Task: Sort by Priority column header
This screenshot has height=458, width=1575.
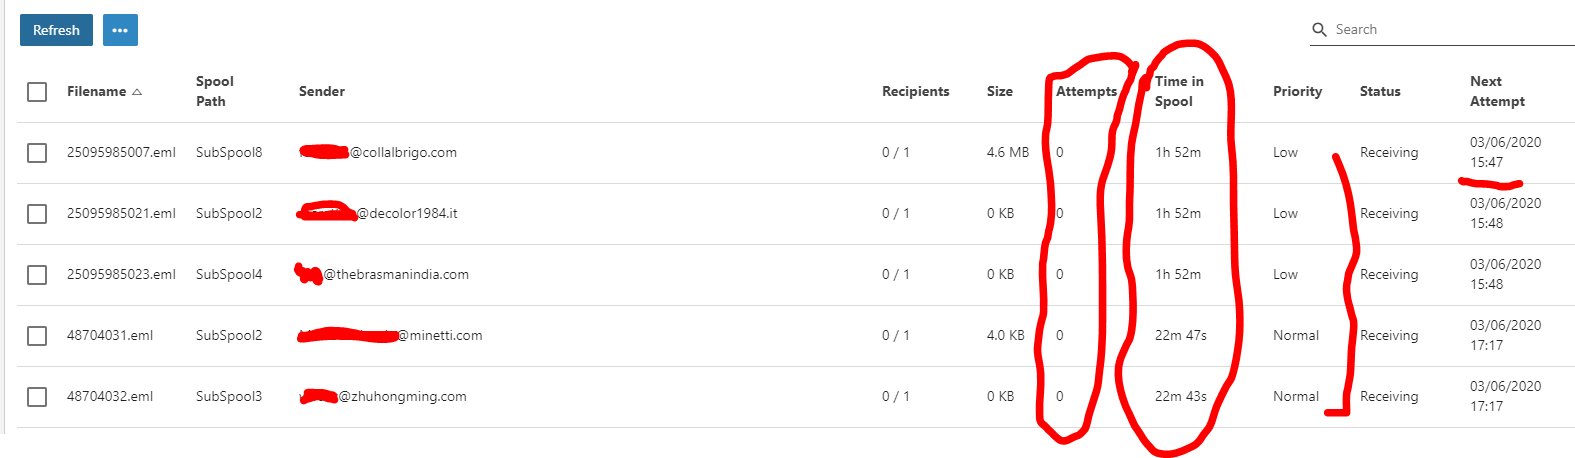Action: [1297, 91]
